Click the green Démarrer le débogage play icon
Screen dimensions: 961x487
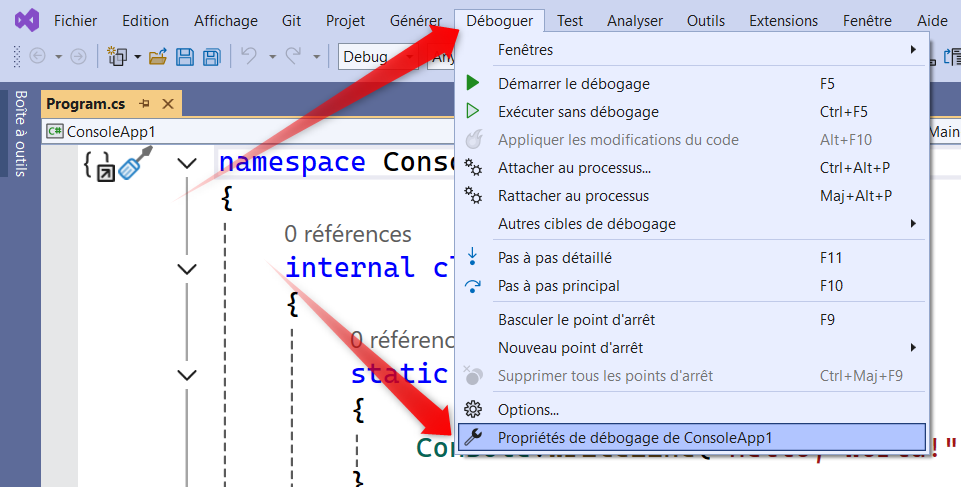[x=474, y=84]
